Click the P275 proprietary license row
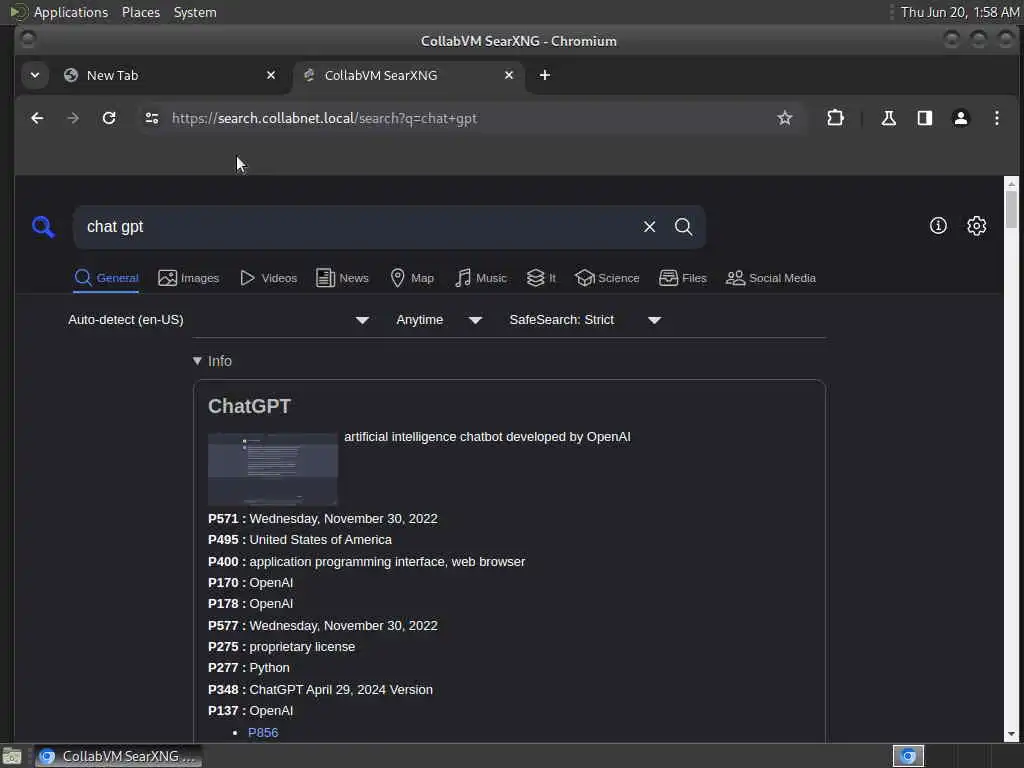This screenshot has height=768, width=1024. pyautogui.click(x=281, y=647)
